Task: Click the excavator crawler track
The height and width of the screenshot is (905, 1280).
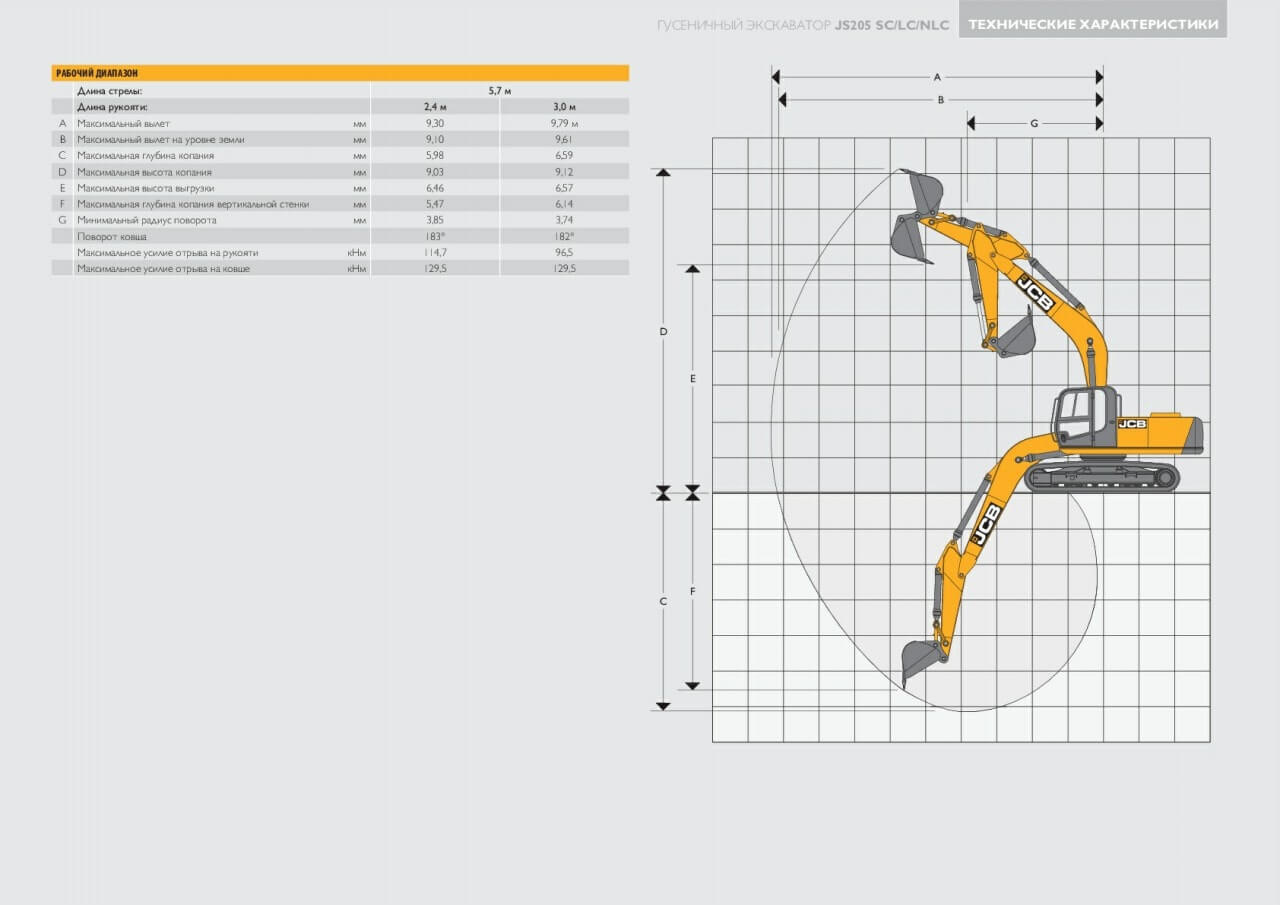Action: click(1102, 477)
